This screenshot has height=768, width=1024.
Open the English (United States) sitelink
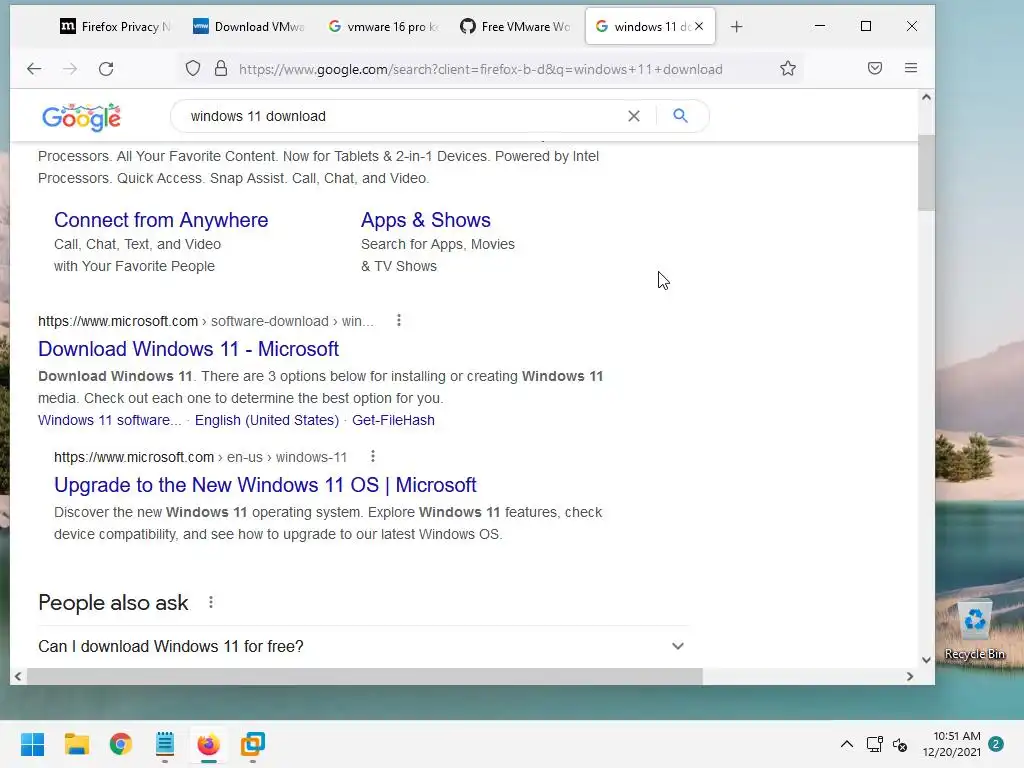point(266,420)
